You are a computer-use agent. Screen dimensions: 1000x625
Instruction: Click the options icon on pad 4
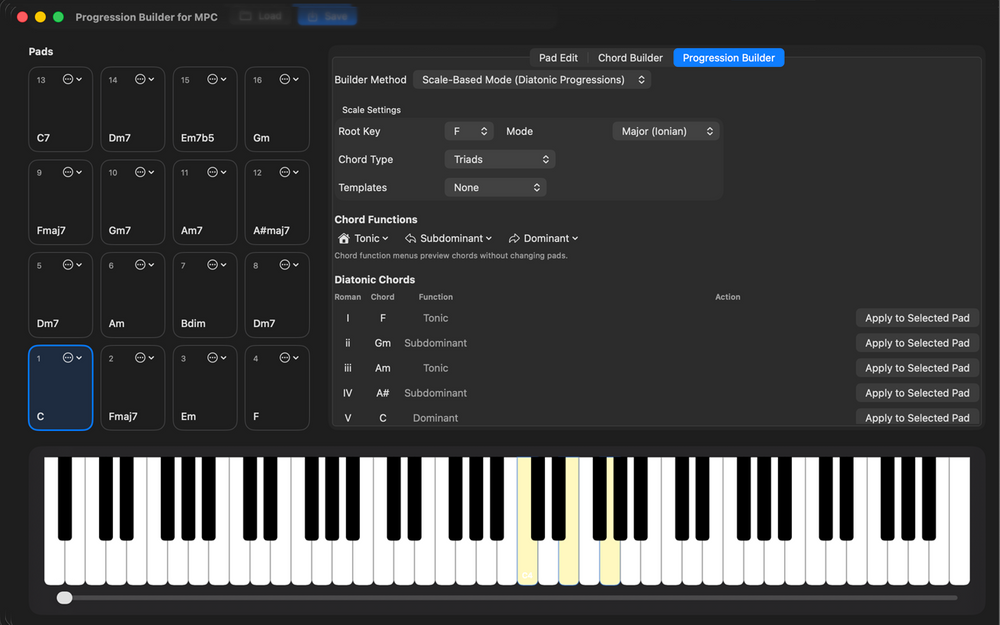[288, 358]
